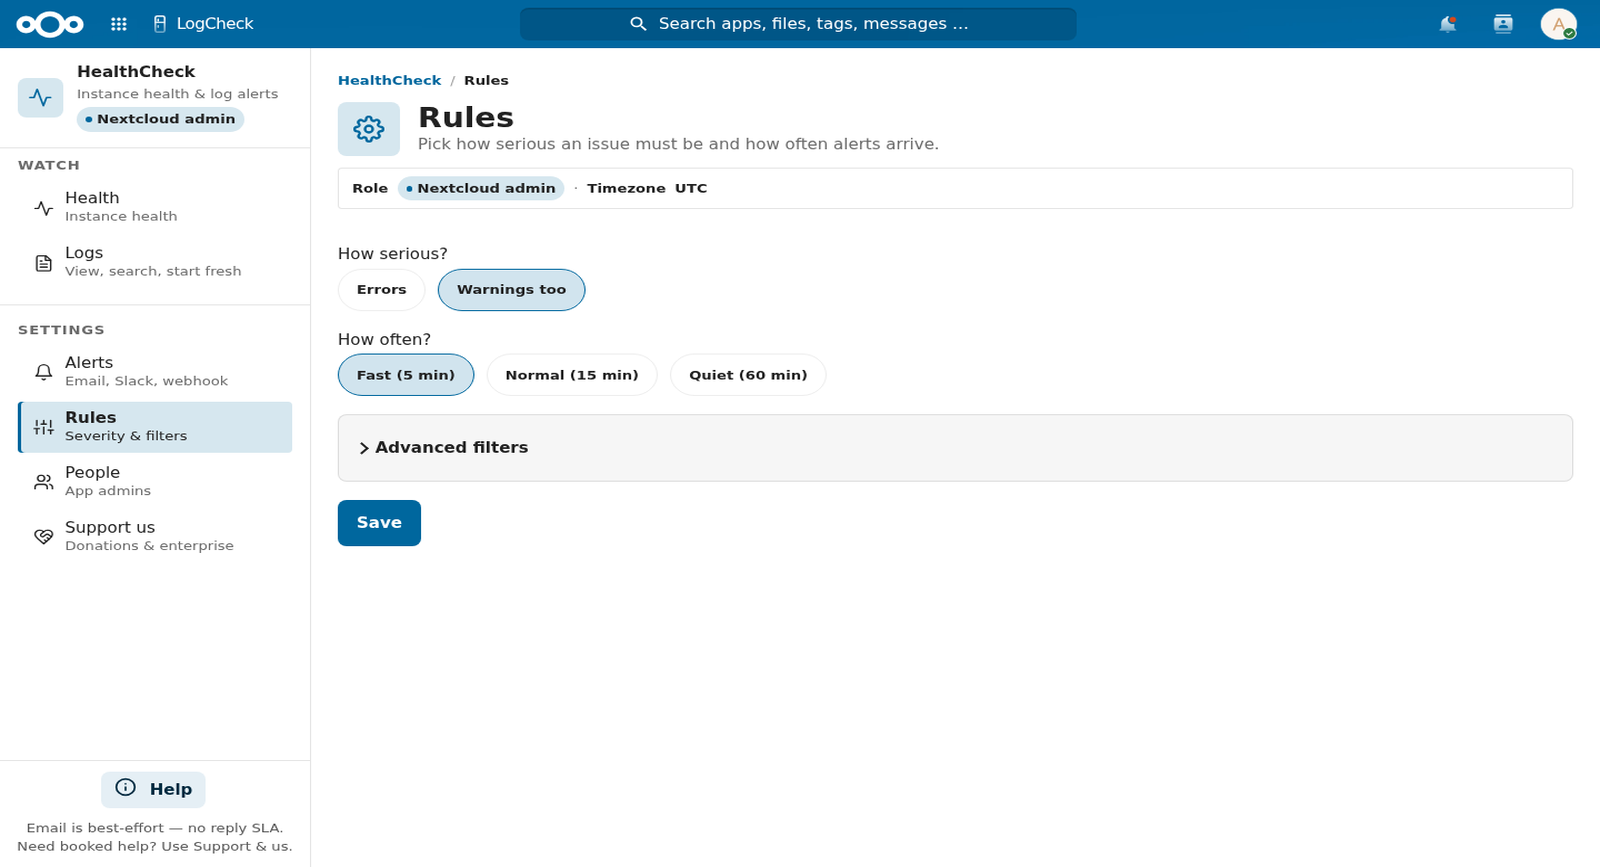Open Logs view and search page
Image resolution: width=1600 pixels, height=867 pixels.
(x=155, y=262)
